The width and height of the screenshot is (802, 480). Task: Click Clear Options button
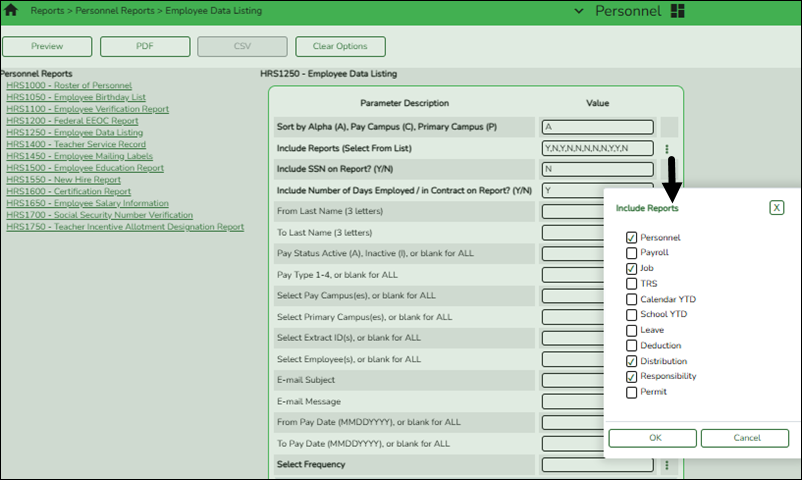click(340, 47)
